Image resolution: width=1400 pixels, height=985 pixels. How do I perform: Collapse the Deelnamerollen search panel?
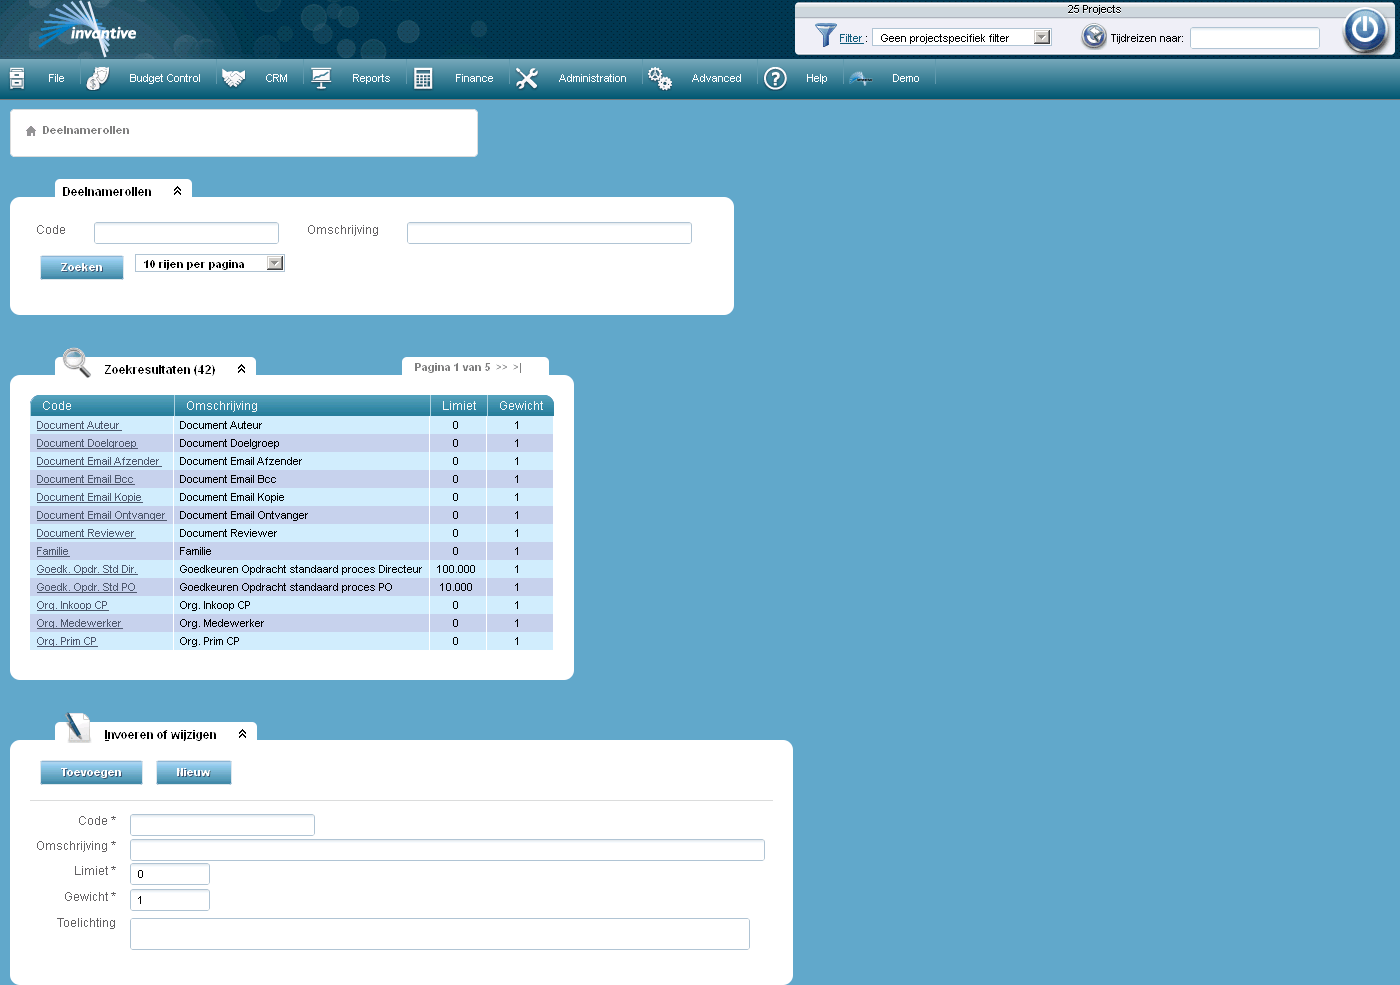(177, 191)
